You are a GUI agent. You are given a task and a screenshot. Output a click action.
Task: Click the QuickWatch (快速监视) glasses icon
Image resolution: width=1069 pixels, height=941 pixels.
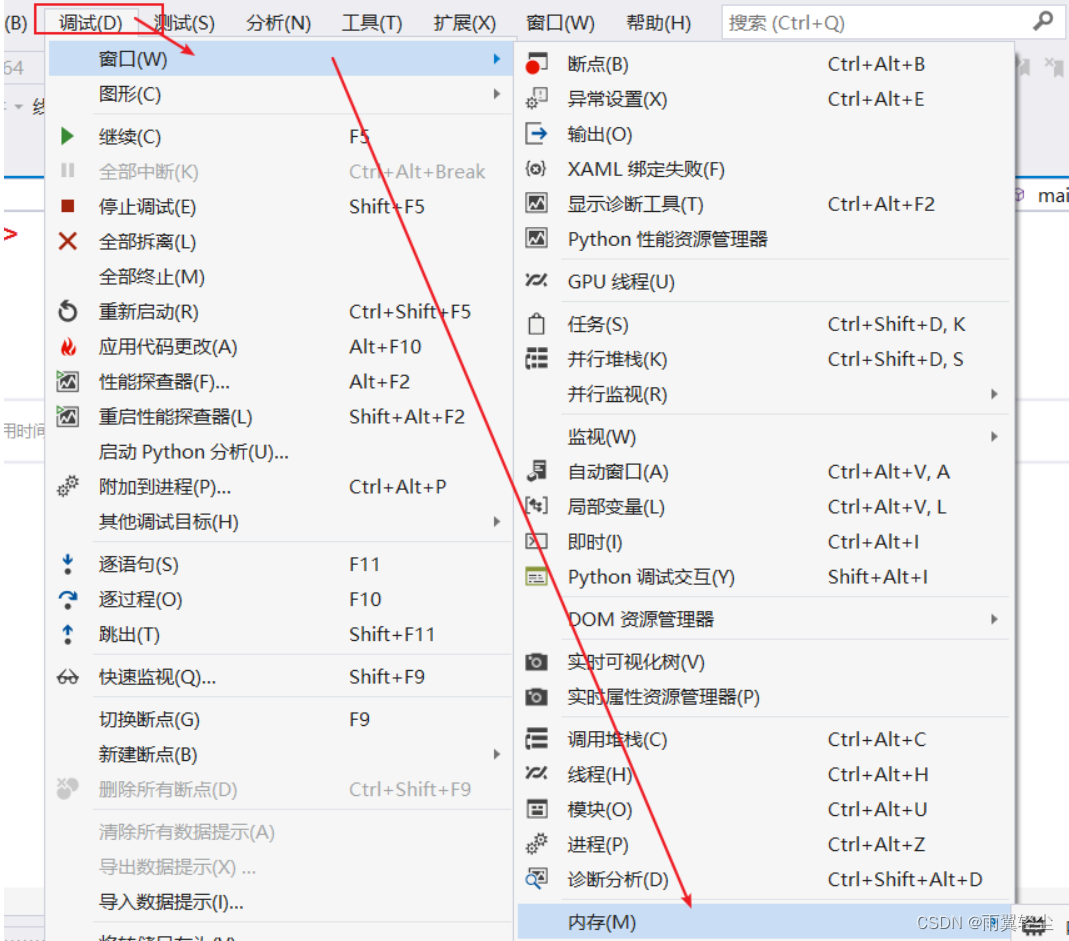67,676
